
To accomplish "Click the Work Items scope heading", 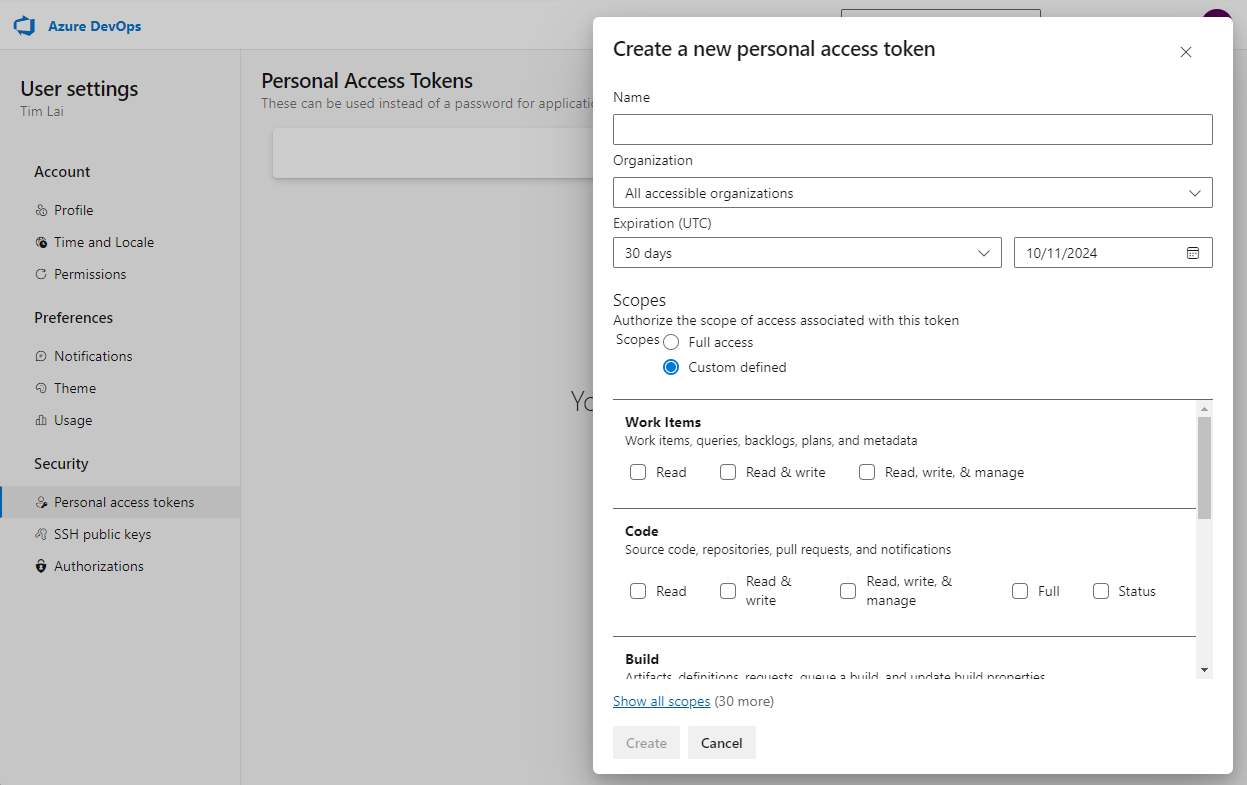I will [663, 422].
